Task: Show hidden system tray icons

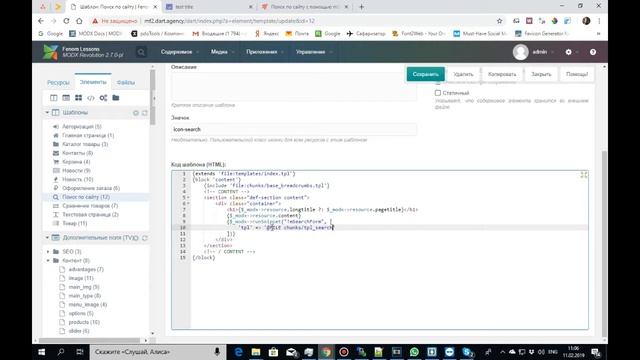Action: (502, 352)
